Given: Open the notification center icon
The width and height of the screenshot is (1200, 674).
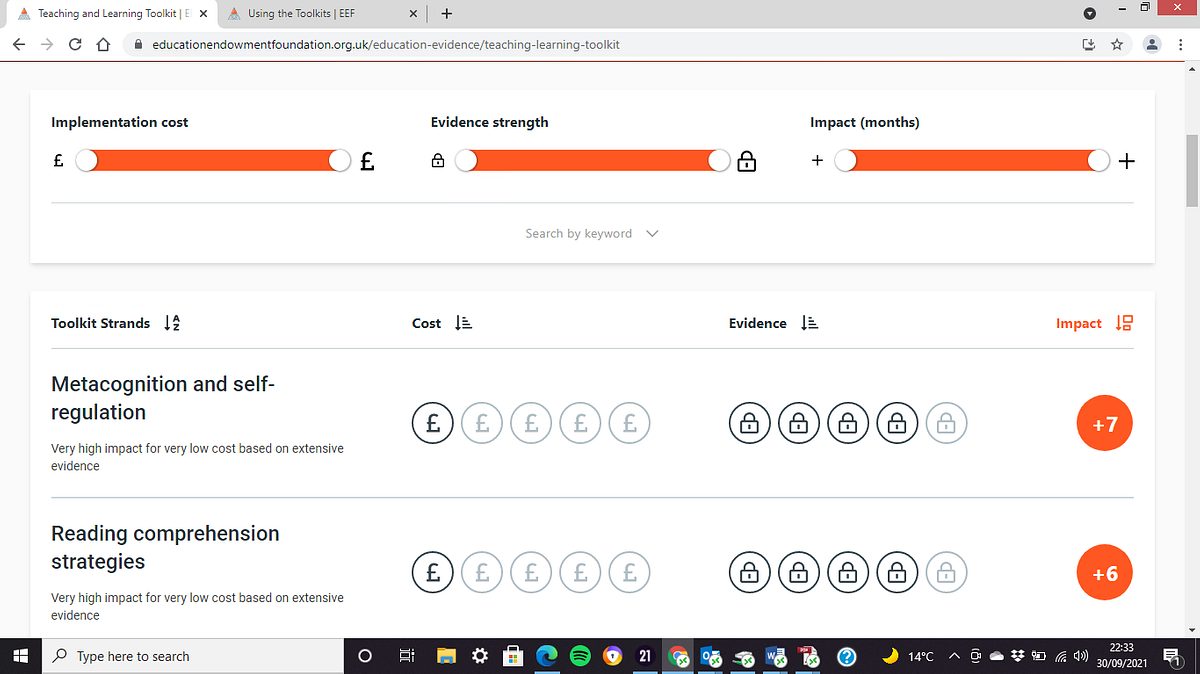Looking at the screenshot, I should tap(1174, 656).
